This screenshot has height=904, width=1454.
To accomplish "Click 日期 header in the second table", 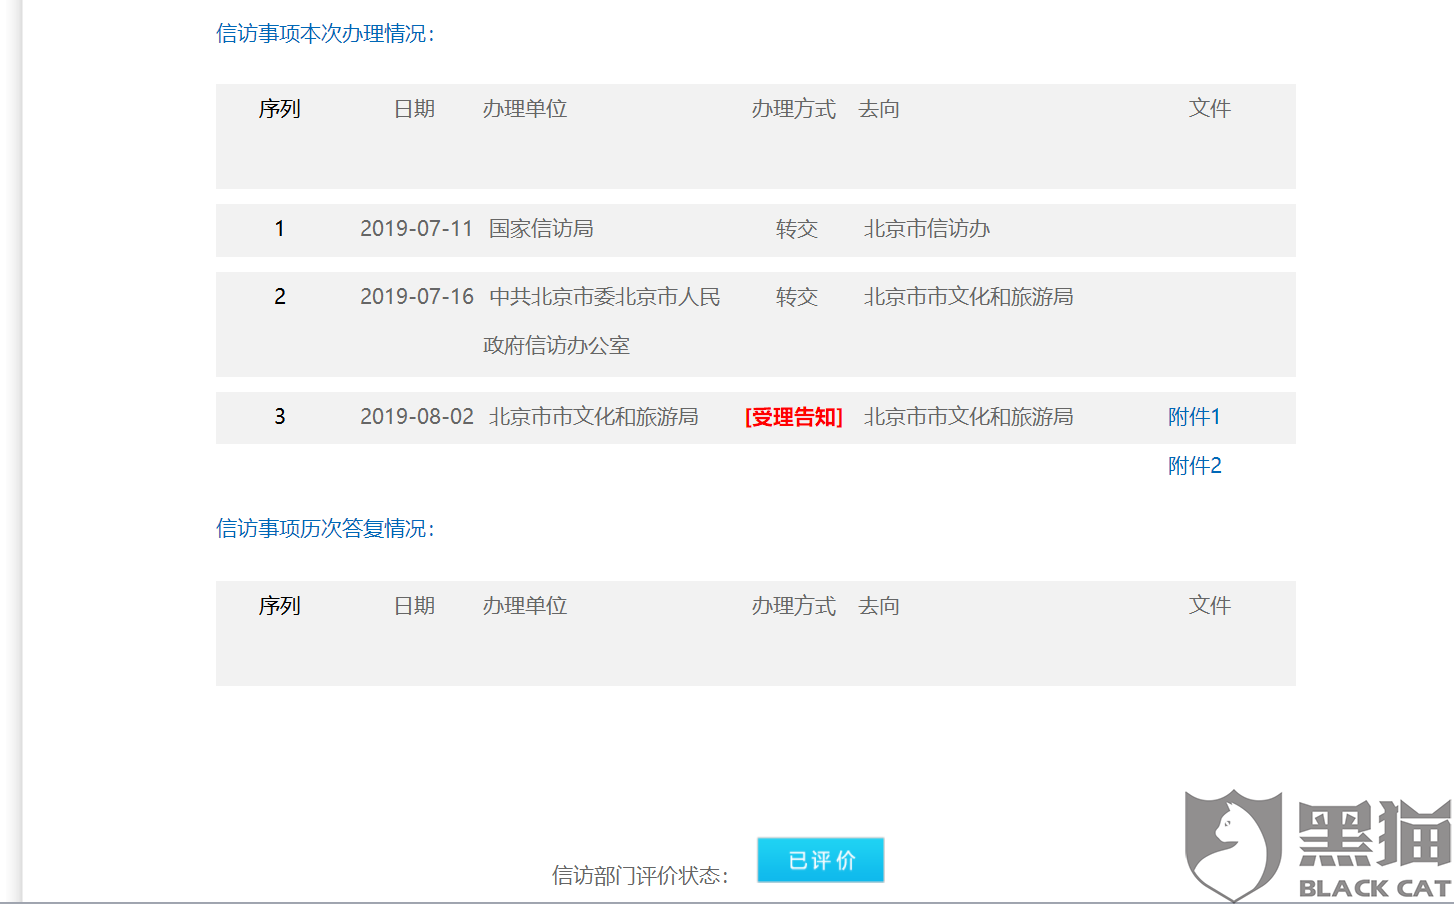I will 414,606.
